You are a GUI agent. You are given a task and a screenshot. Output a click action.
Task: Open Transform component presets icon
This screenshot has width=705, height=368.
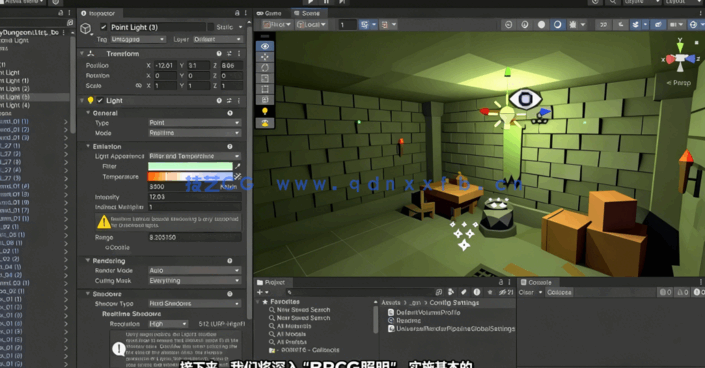229,54
